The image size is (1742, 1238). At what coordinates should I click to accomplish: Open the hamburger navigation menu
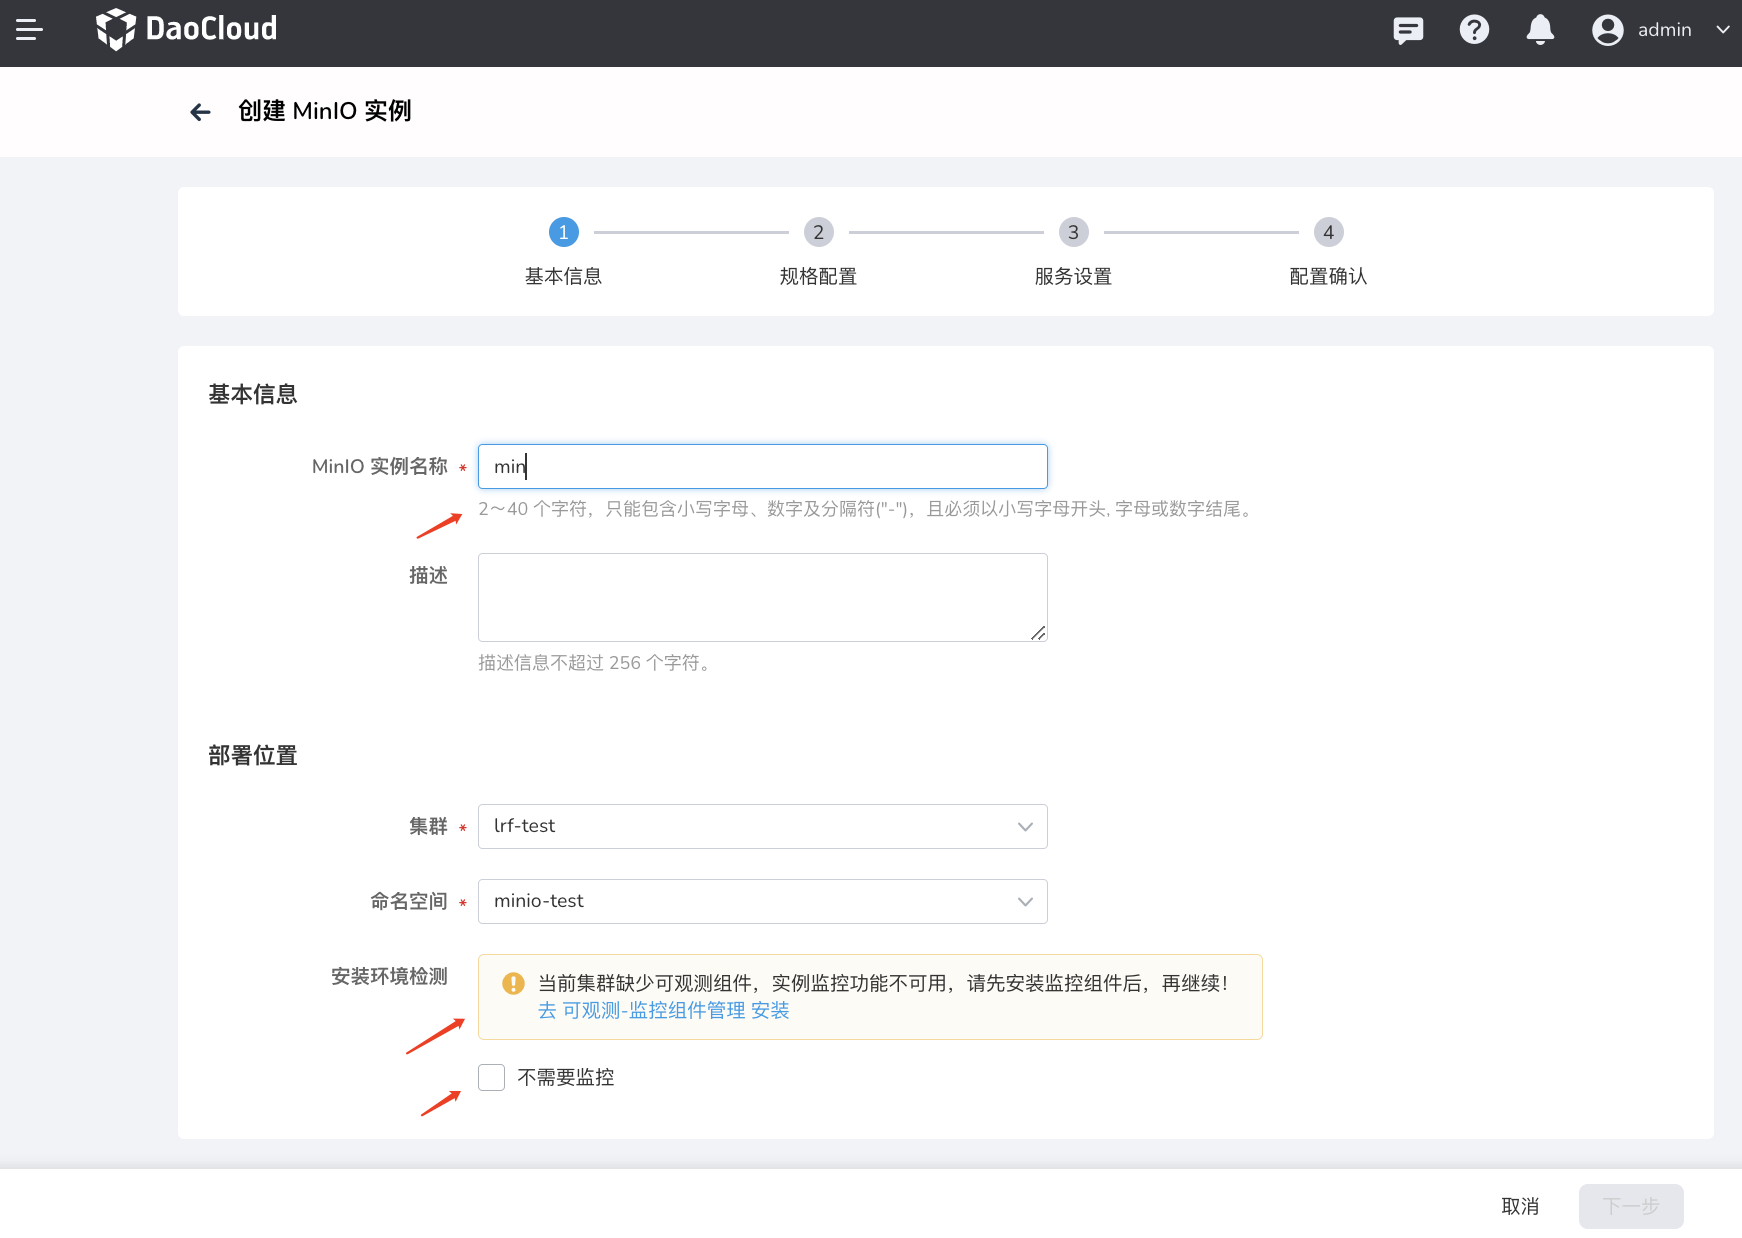click(x=29, y=30)
